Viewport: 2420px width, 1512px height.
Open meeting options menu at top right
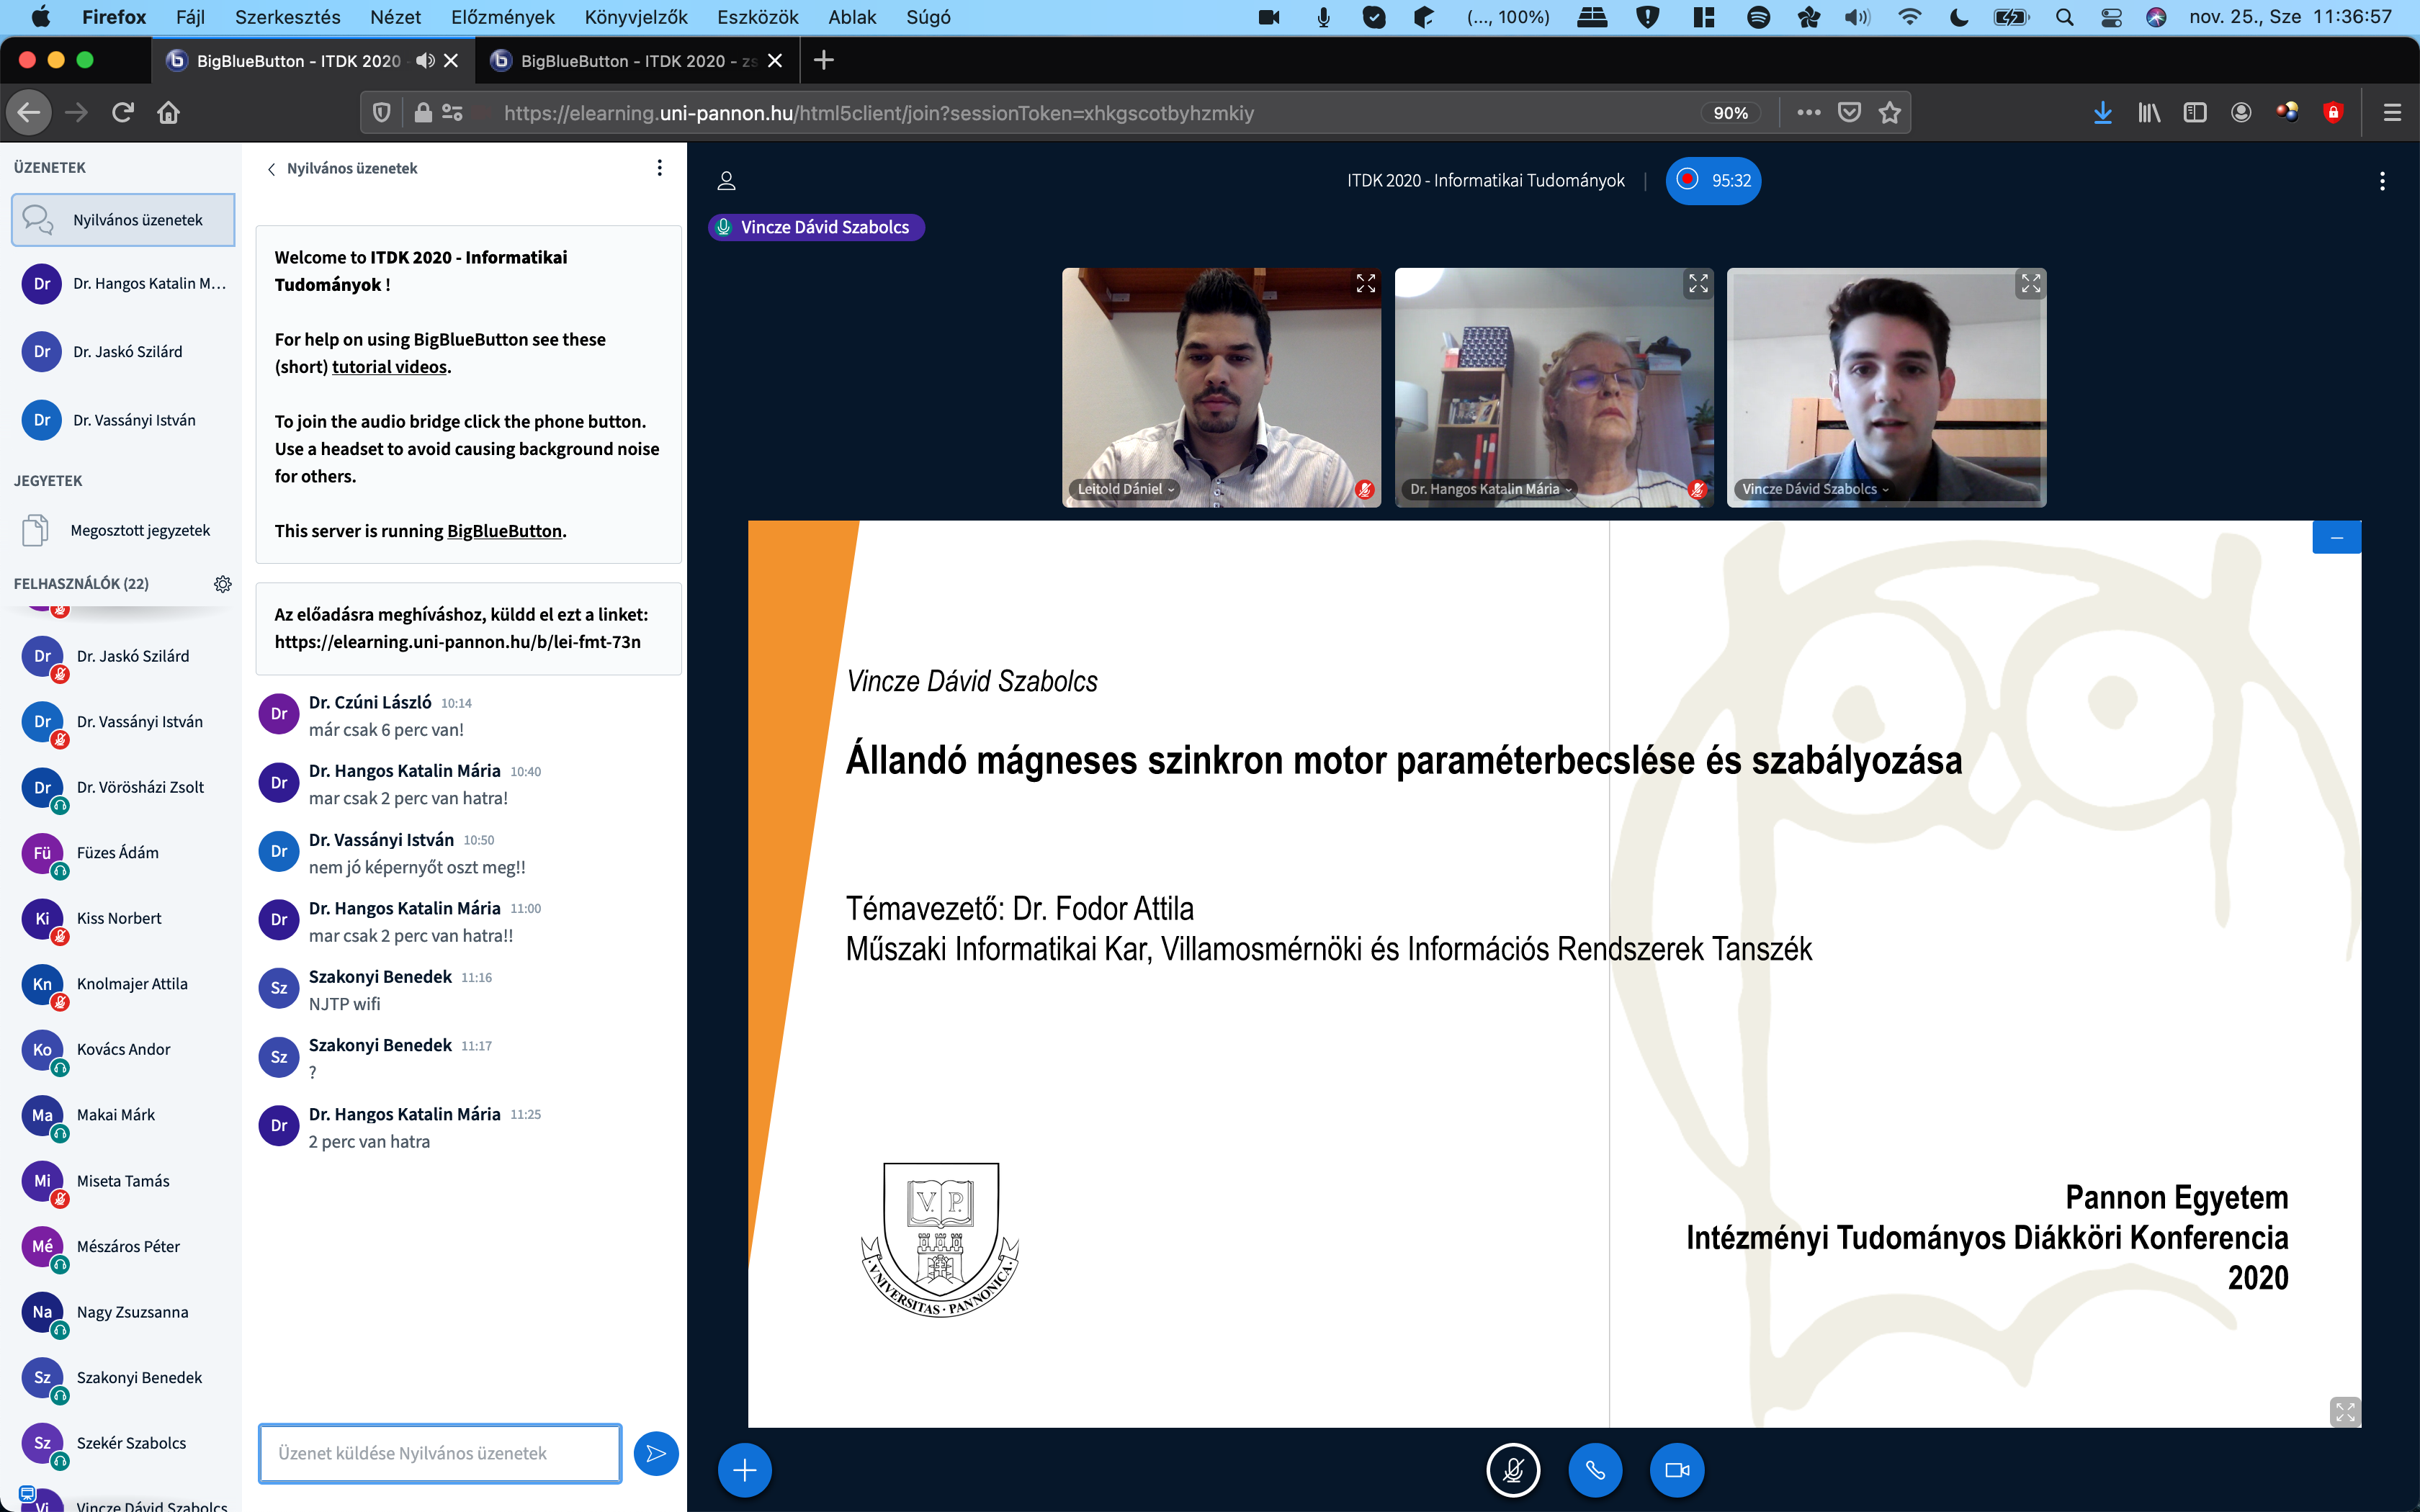click(x=2382, y=181)
